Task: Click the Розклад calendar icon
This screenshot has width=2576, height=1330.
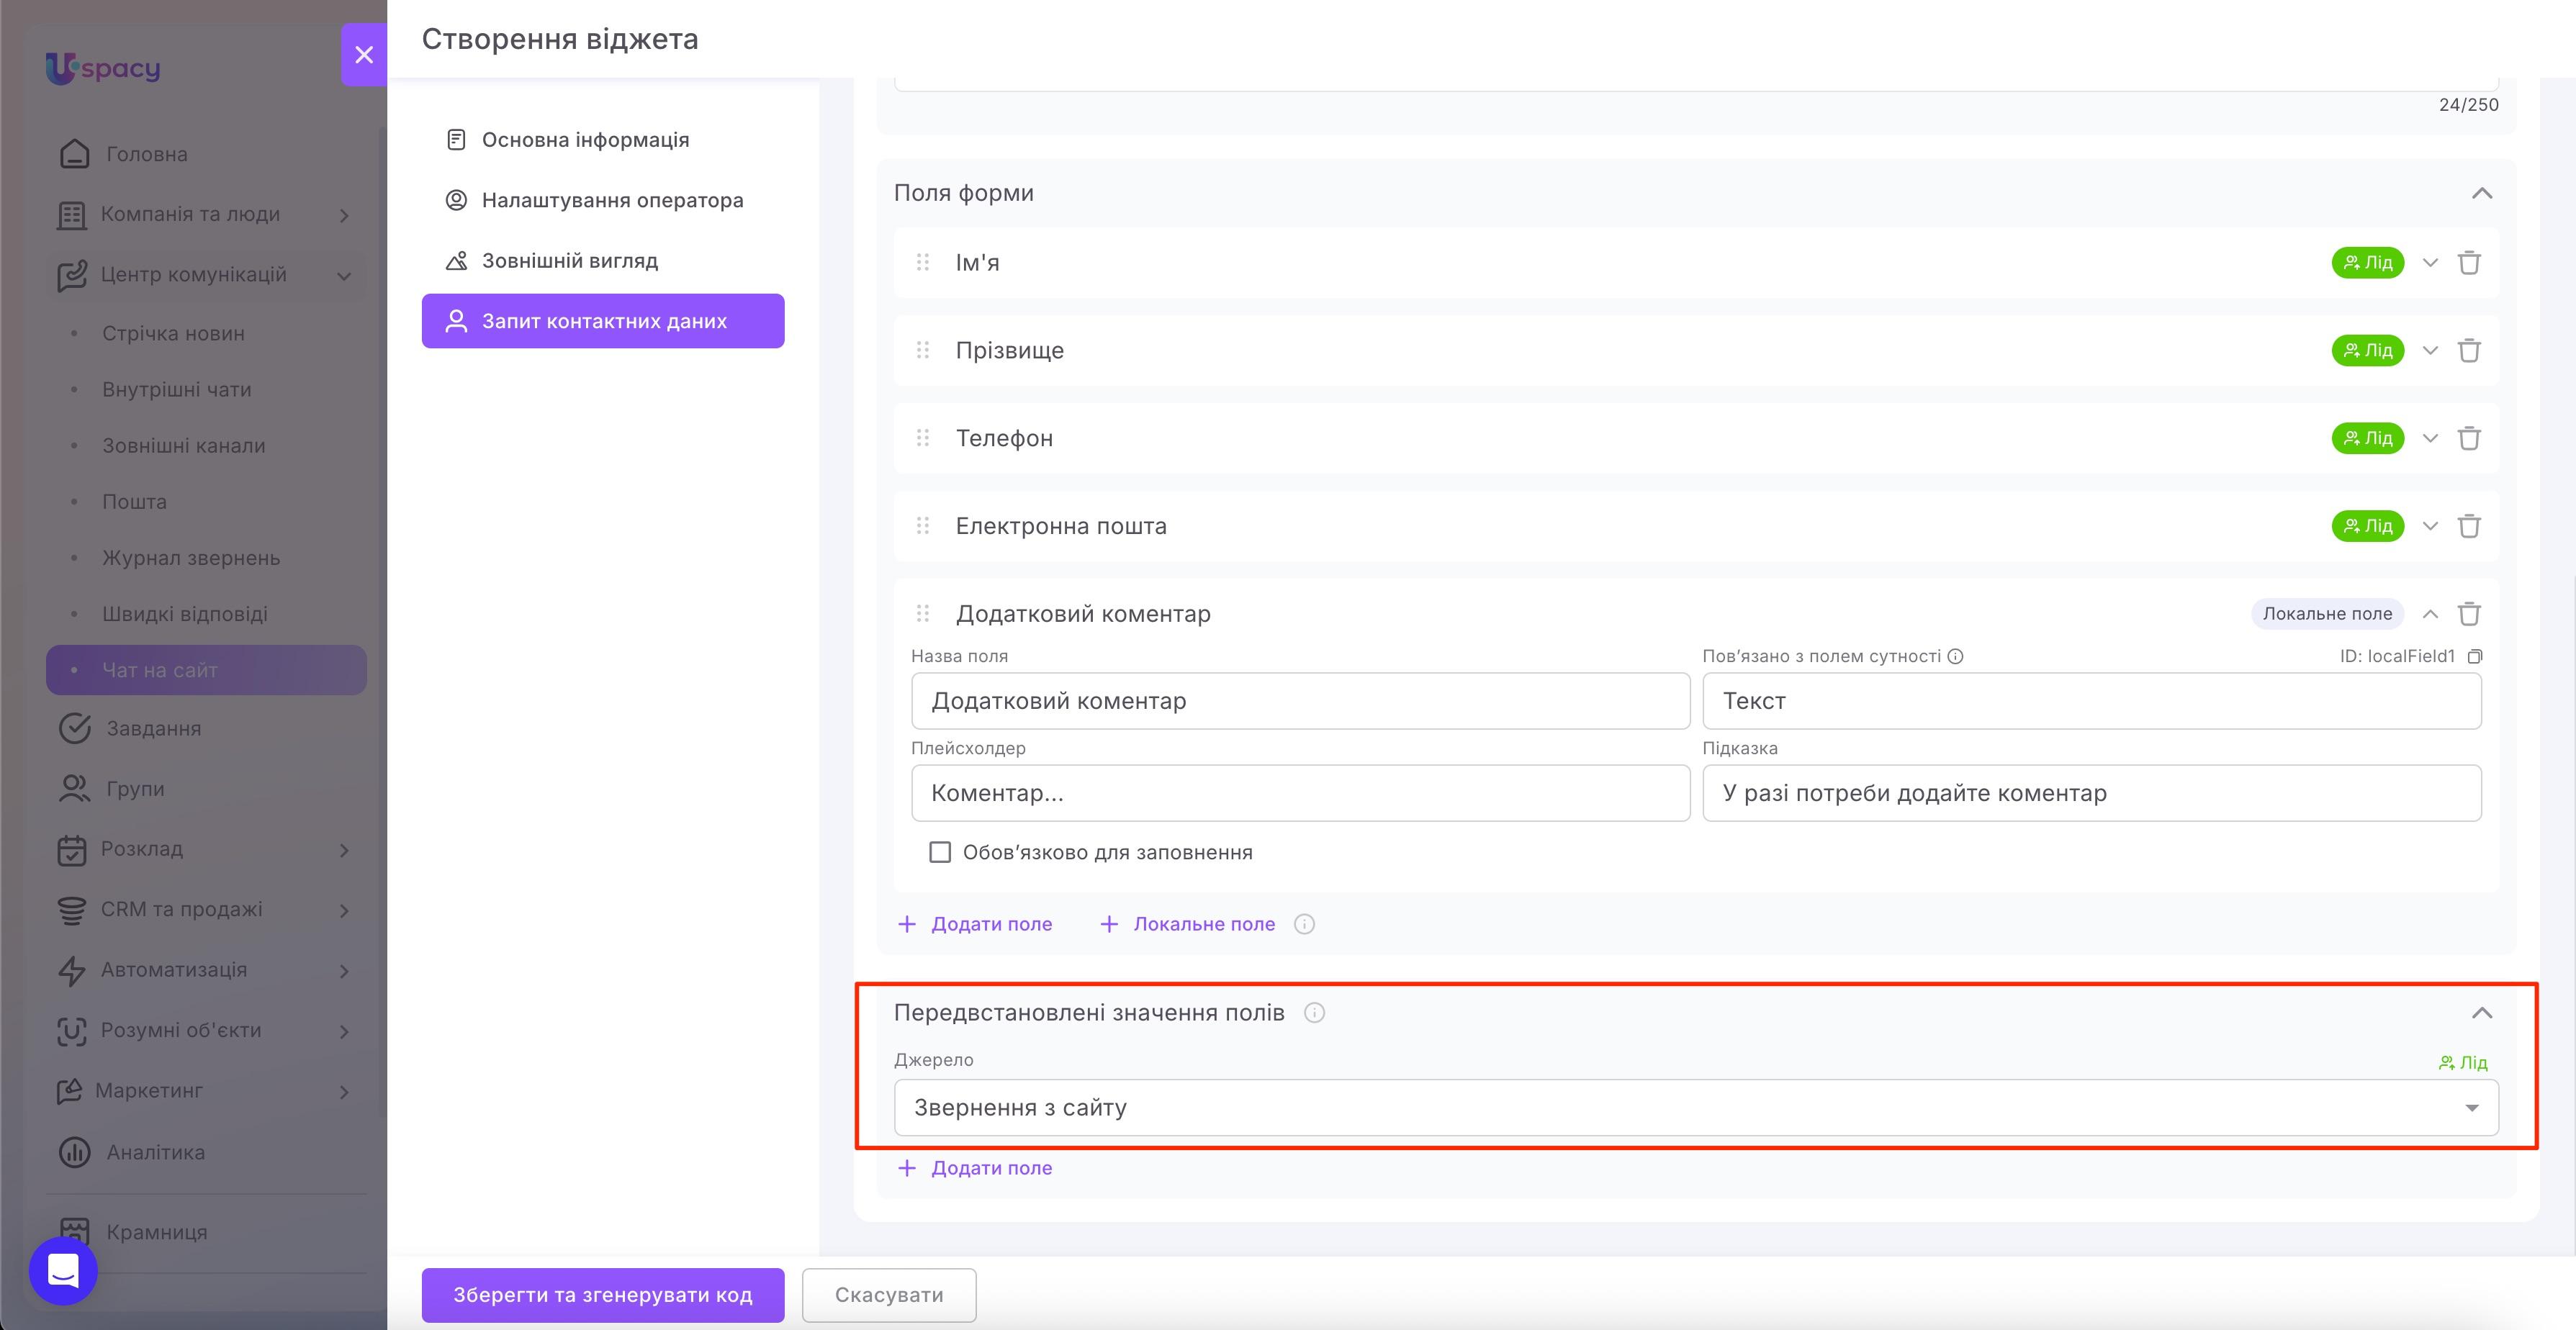Action: tap(72, 850)
